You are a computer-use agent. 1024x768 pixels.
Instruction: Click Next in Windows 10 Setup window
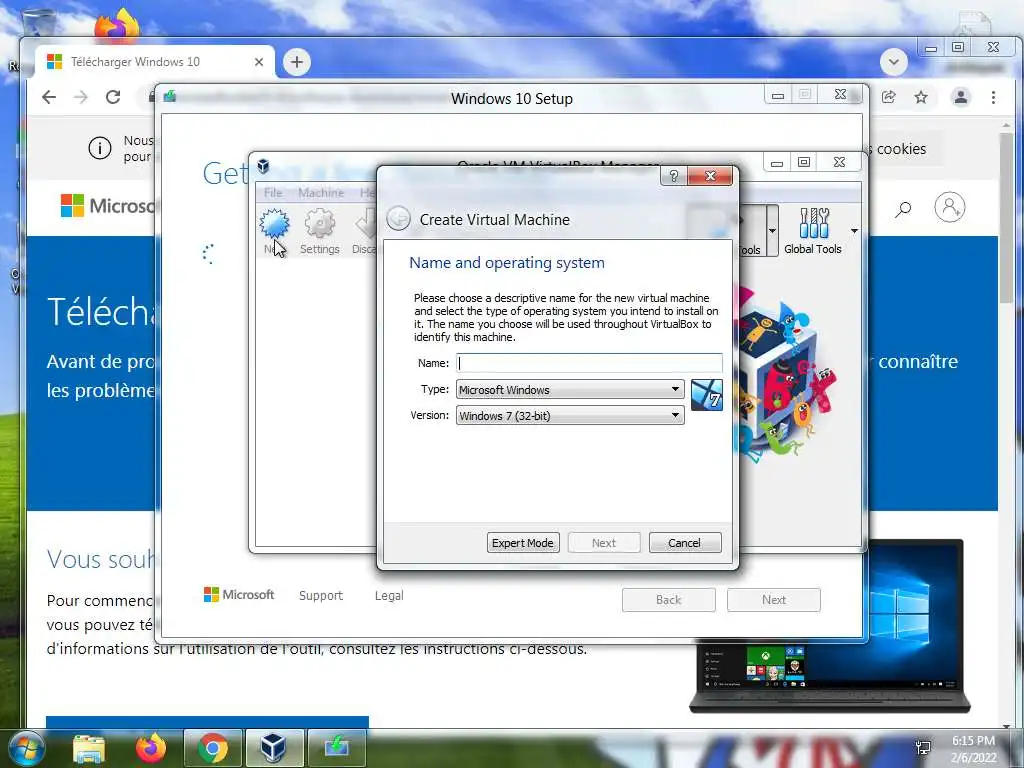pos(773,600)
